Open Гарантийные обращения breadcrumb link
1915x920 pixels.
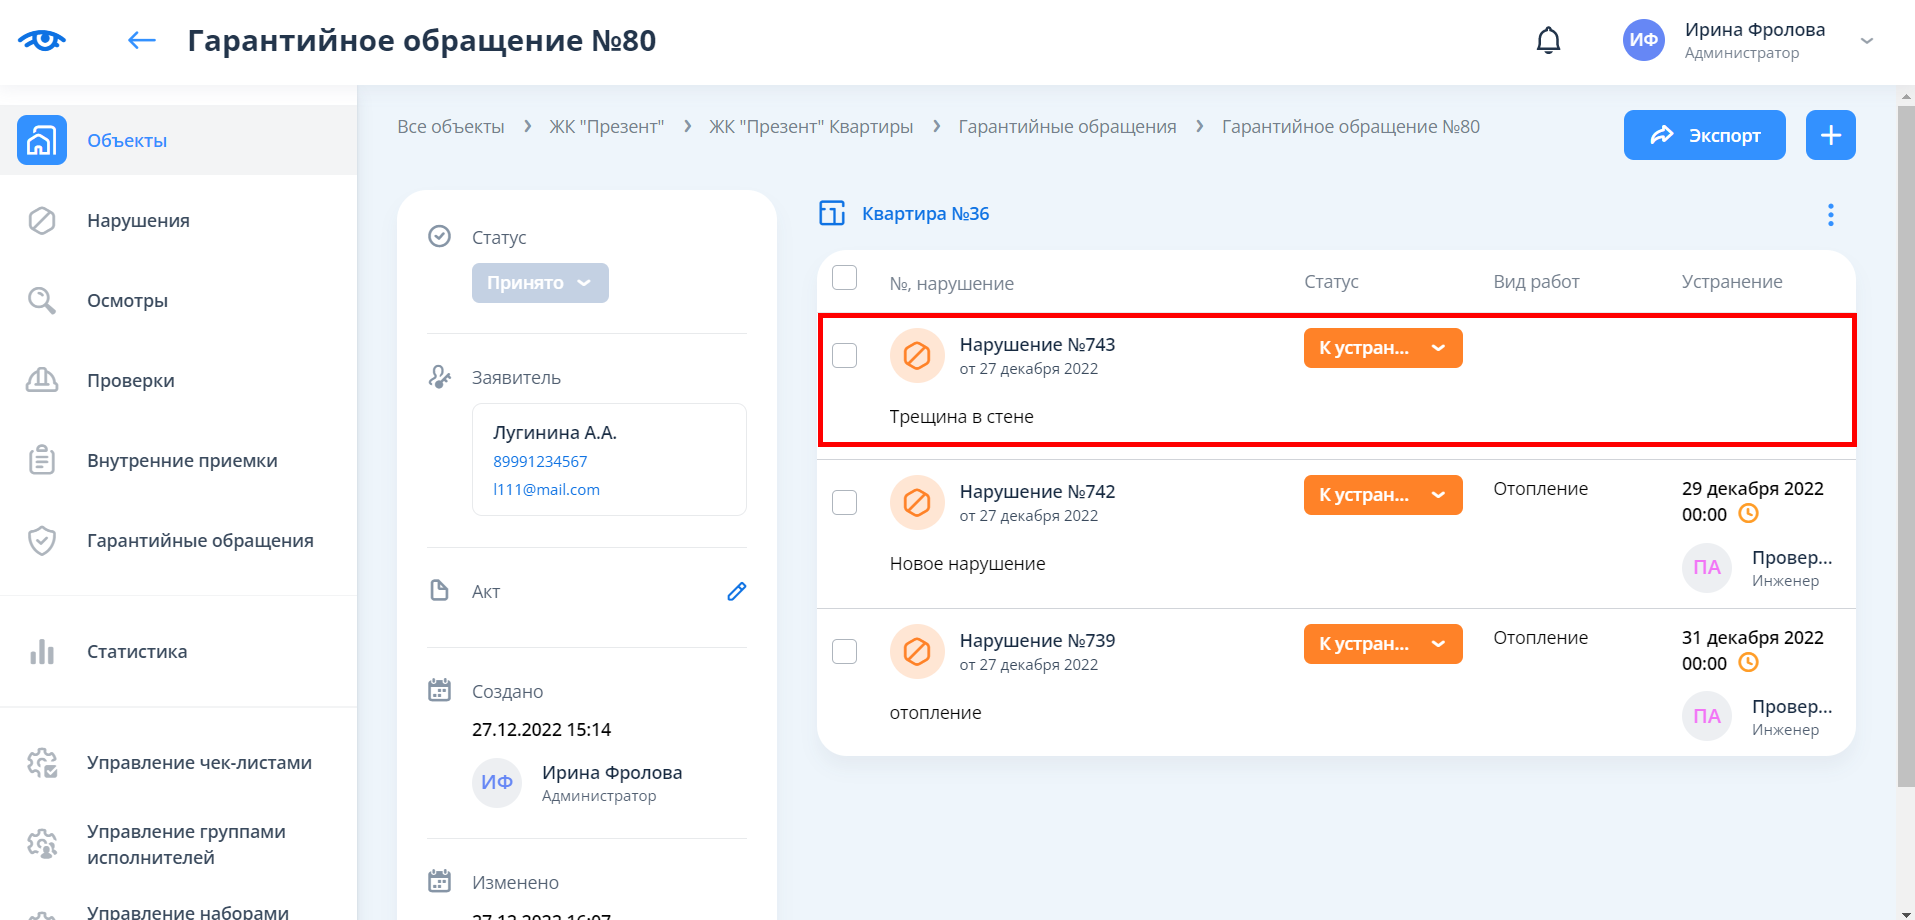(1067, 127)
